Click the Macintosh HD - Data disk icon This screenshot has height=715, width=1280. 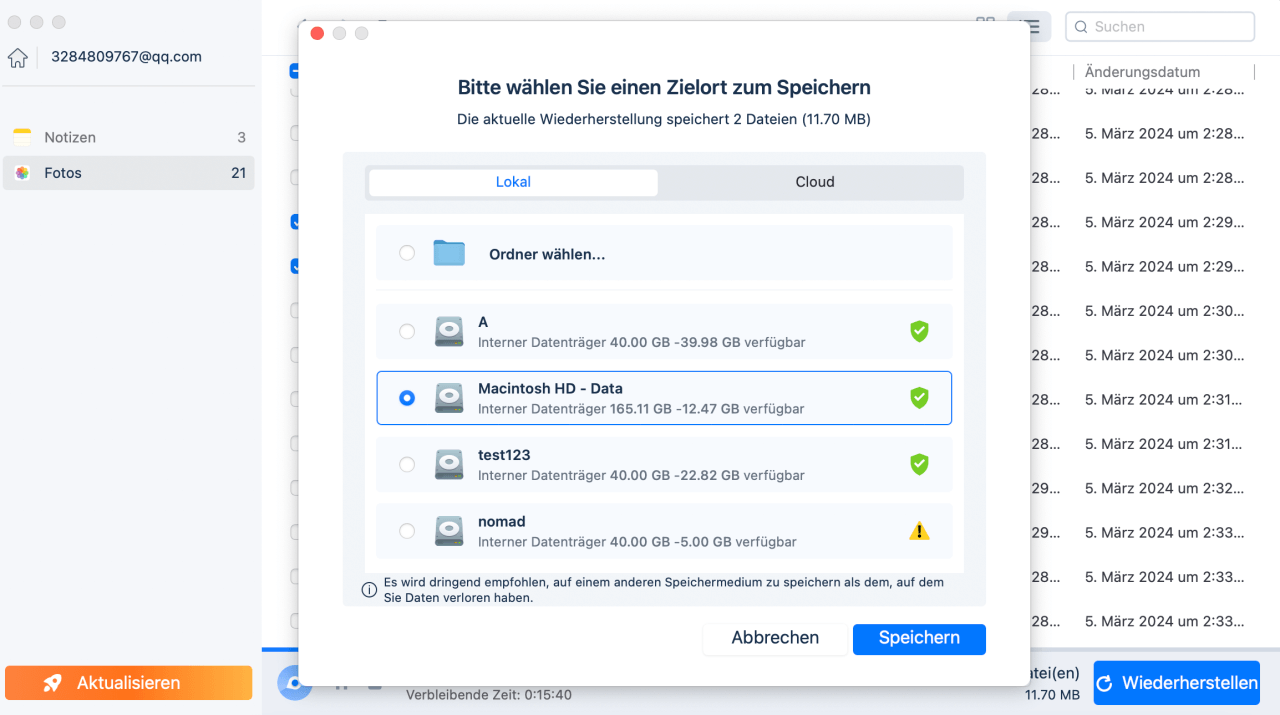pyautogui.click(x=449, y=398)
